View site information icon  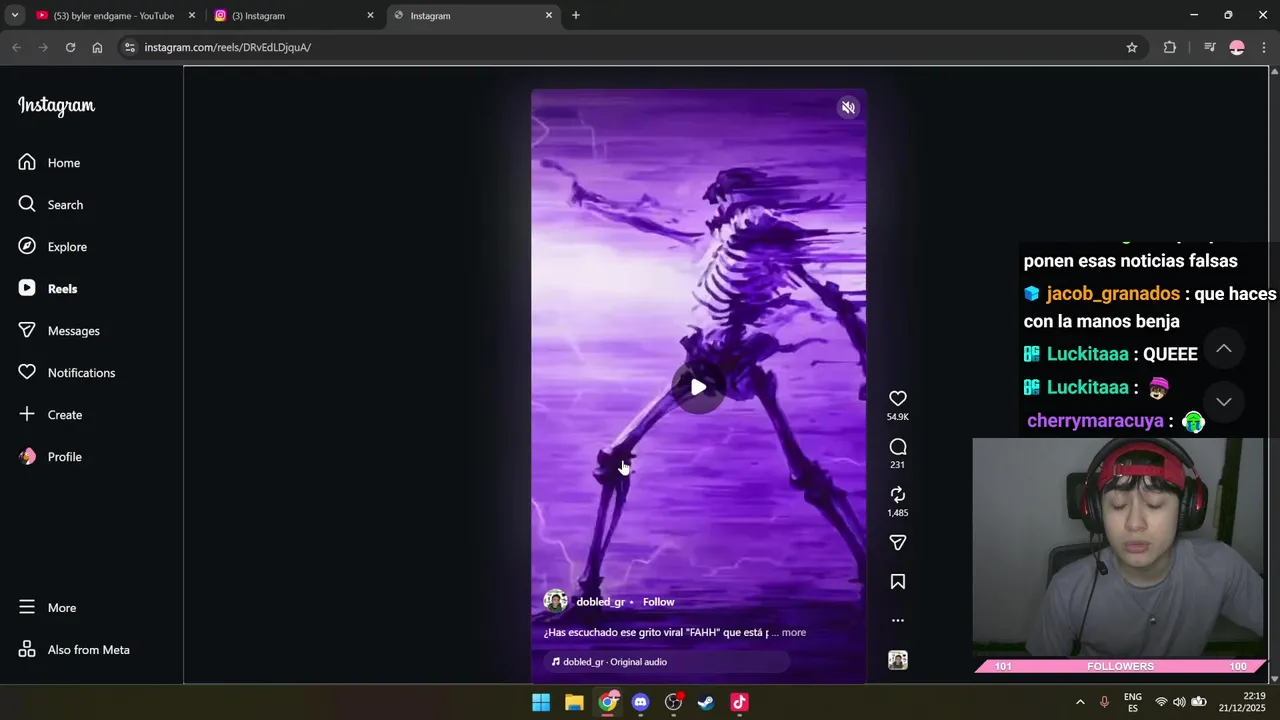[129, 47]
